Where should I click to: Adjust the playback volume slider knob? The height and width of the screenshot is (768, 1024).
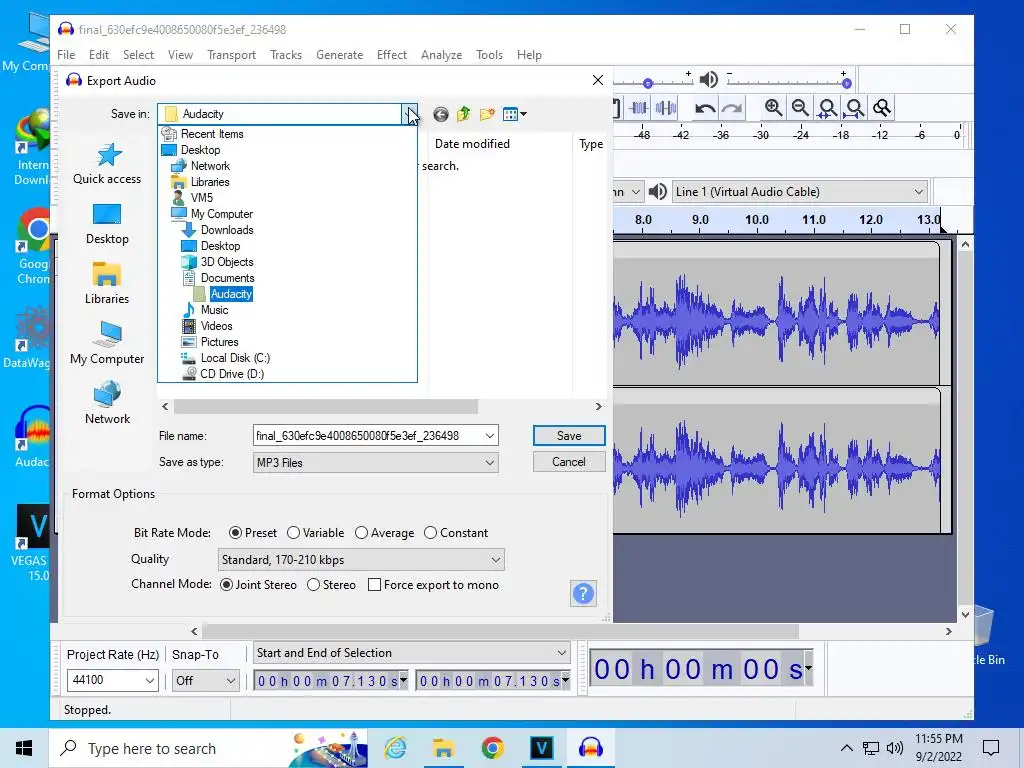[x=846, y=84]
